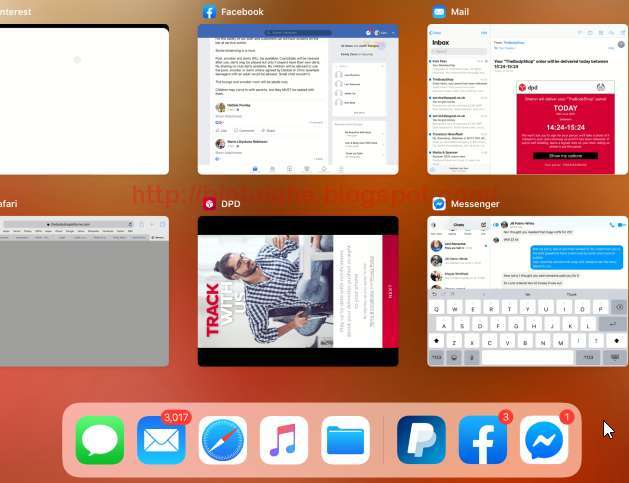Screen dimensions: 629x483
Task: Click the 'Messenger' card title text
Action: pyautogui.click(x=475, y=204)
